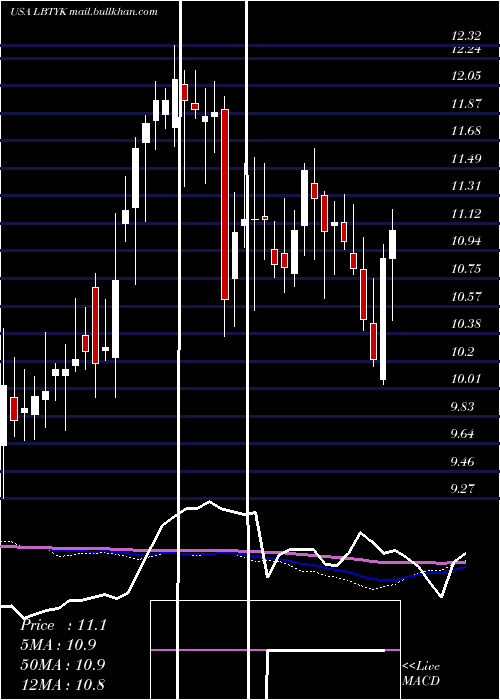500x700 pixels.
Task: Click the '<<Live MACD' label
Action: coord(421,674)
